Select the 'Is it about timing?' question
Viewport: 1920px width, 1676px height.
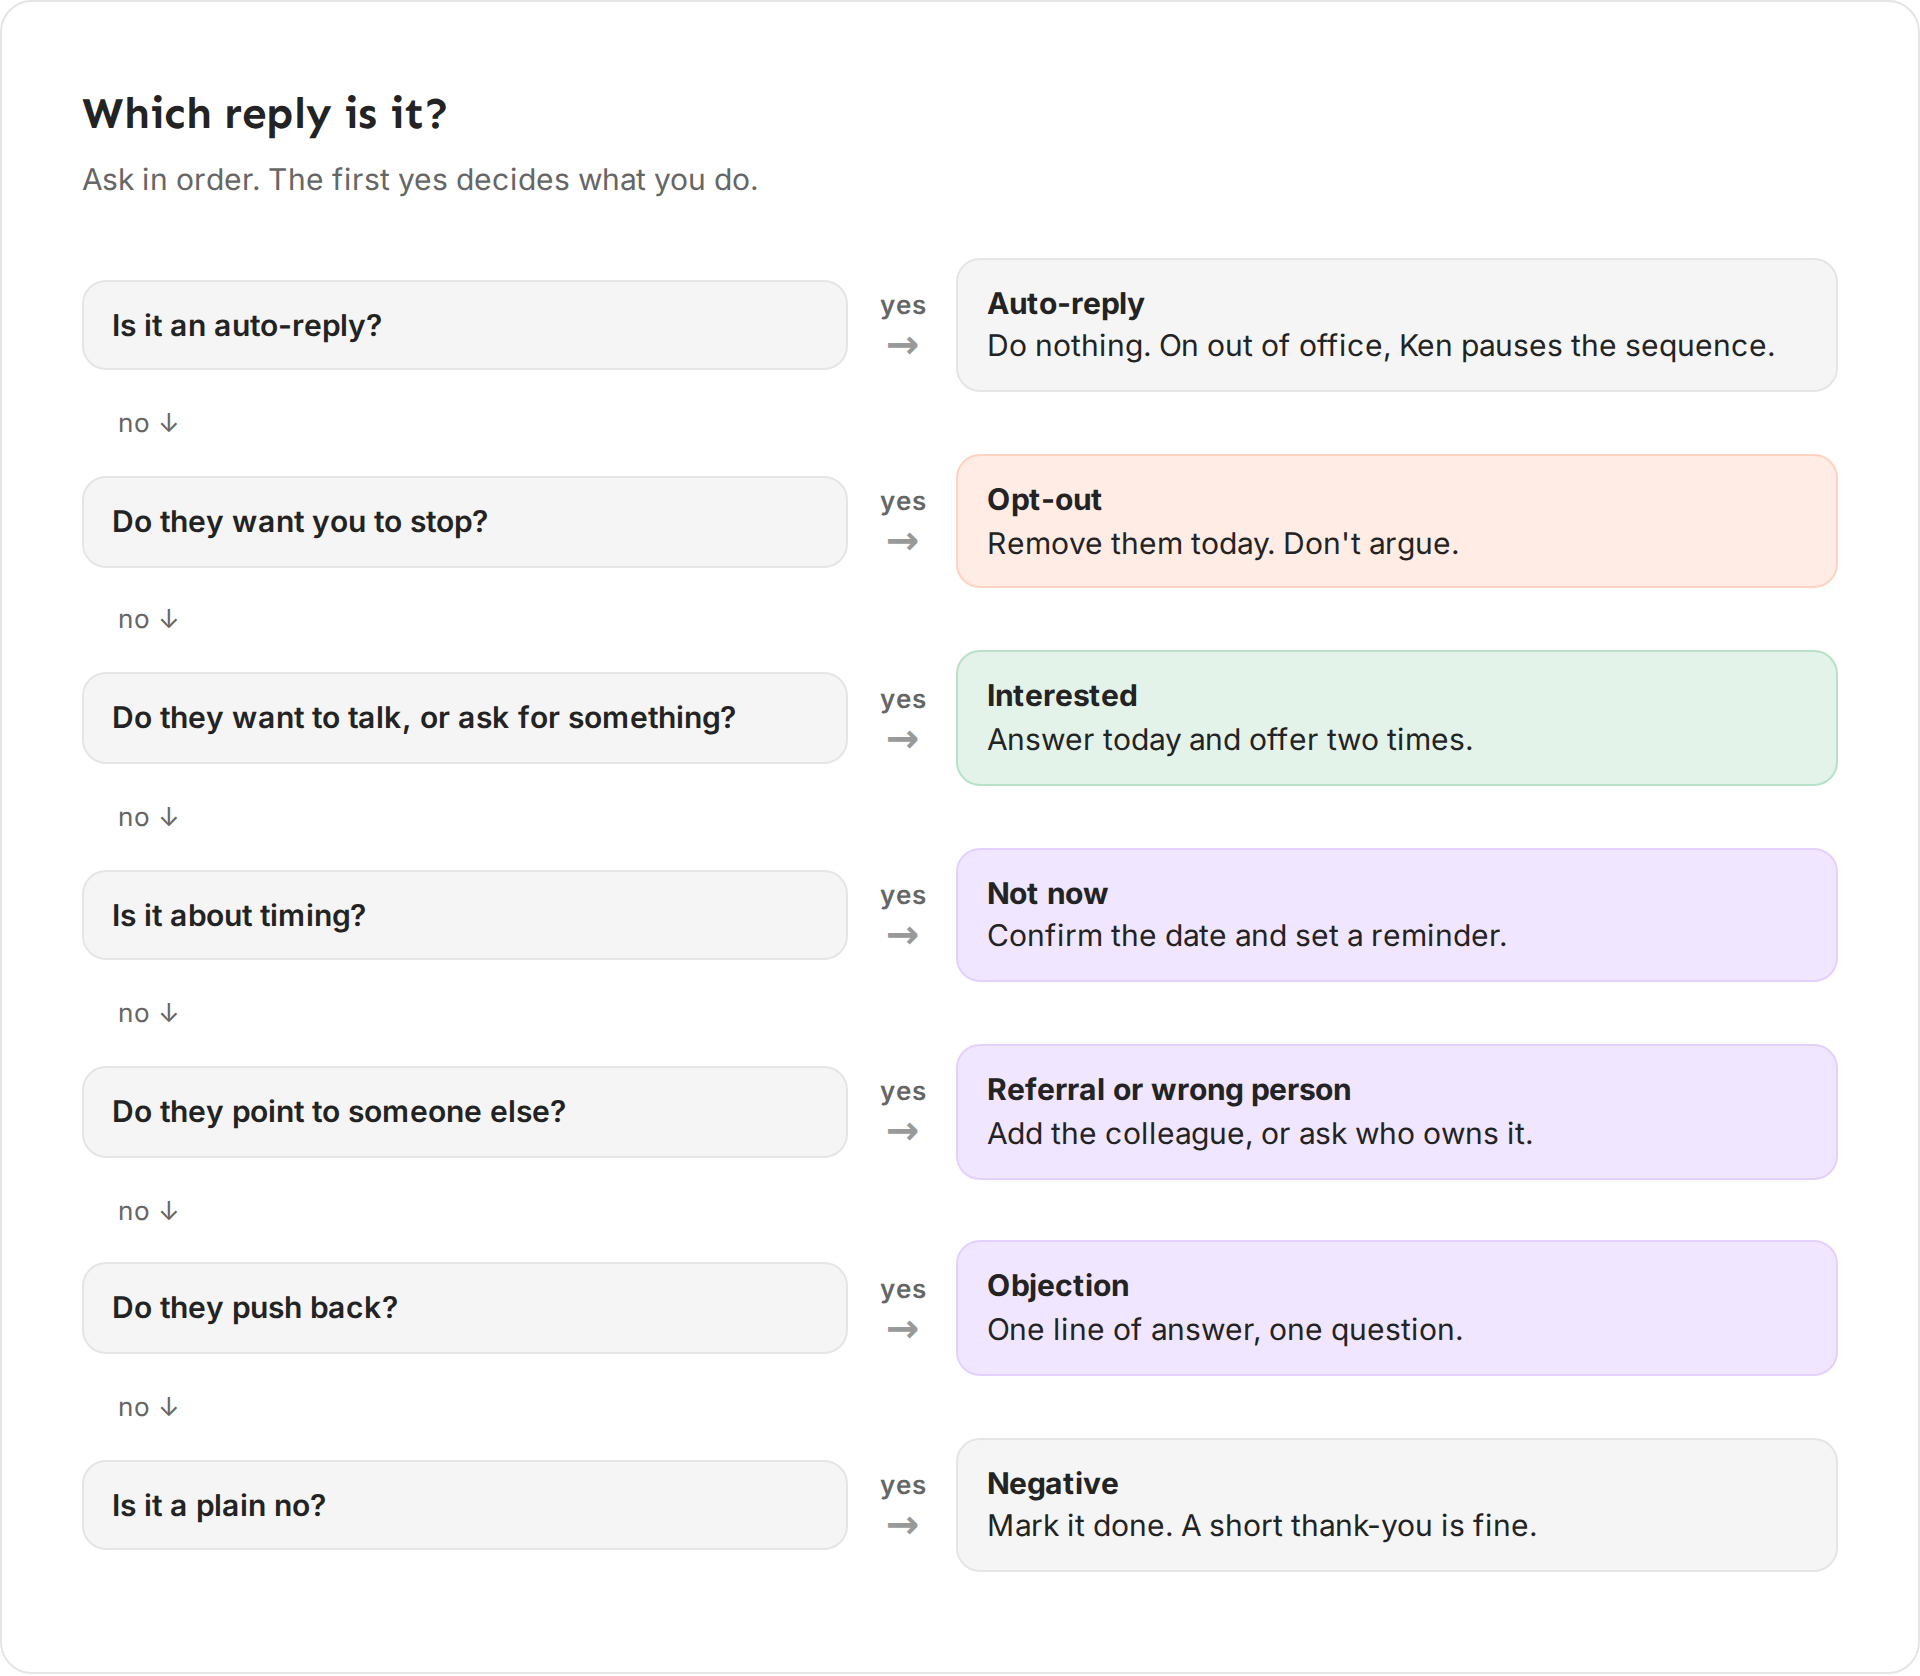coord(465,915)
